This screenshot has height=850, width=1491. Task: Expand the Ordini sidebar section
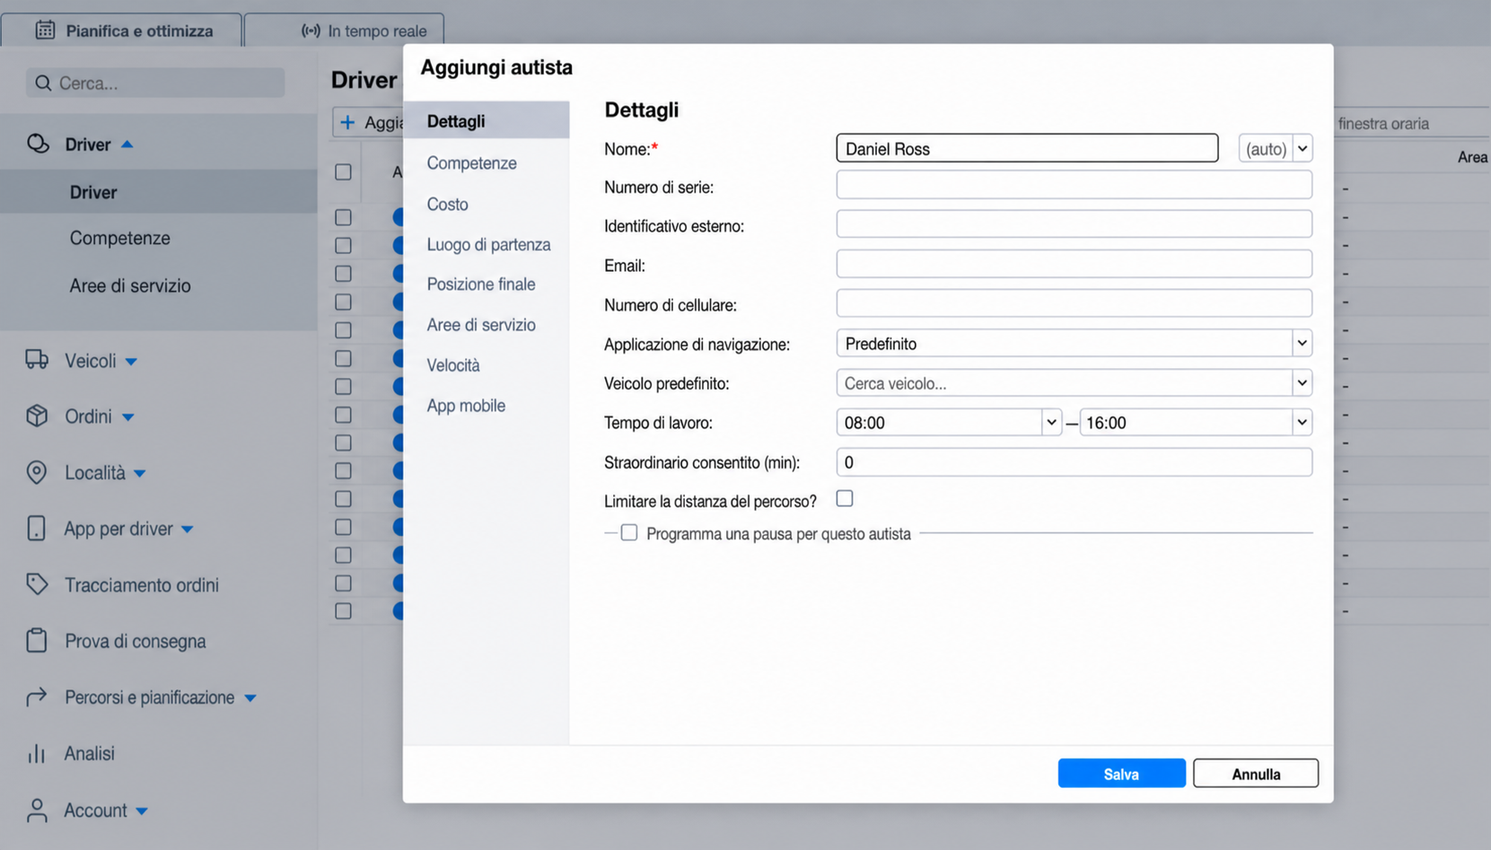(128, 417)
